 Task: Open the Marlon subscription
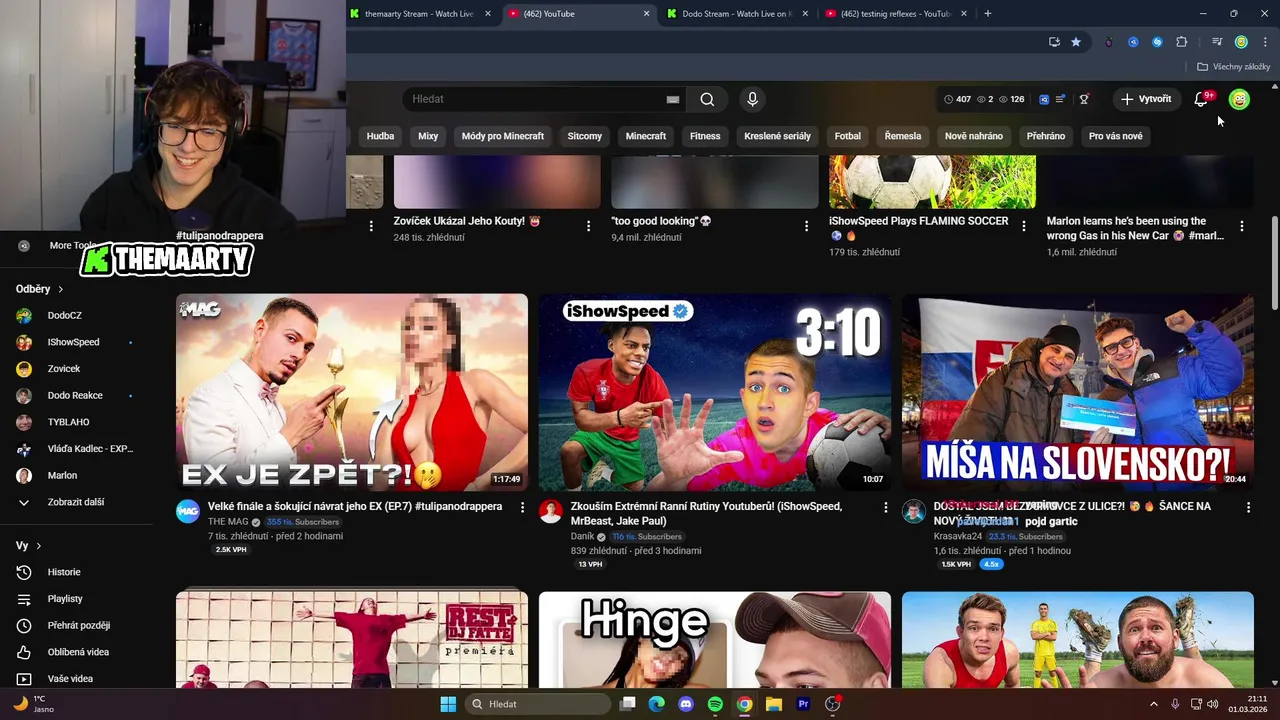tap(62, 475)
